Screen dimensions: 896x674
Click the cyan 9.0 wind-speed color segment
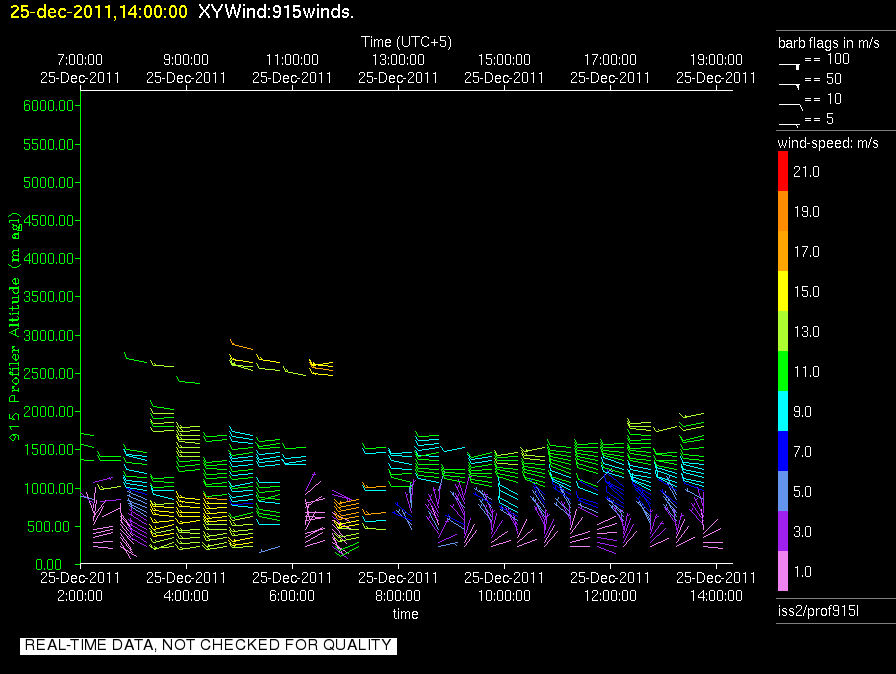(x=783, y=411)
